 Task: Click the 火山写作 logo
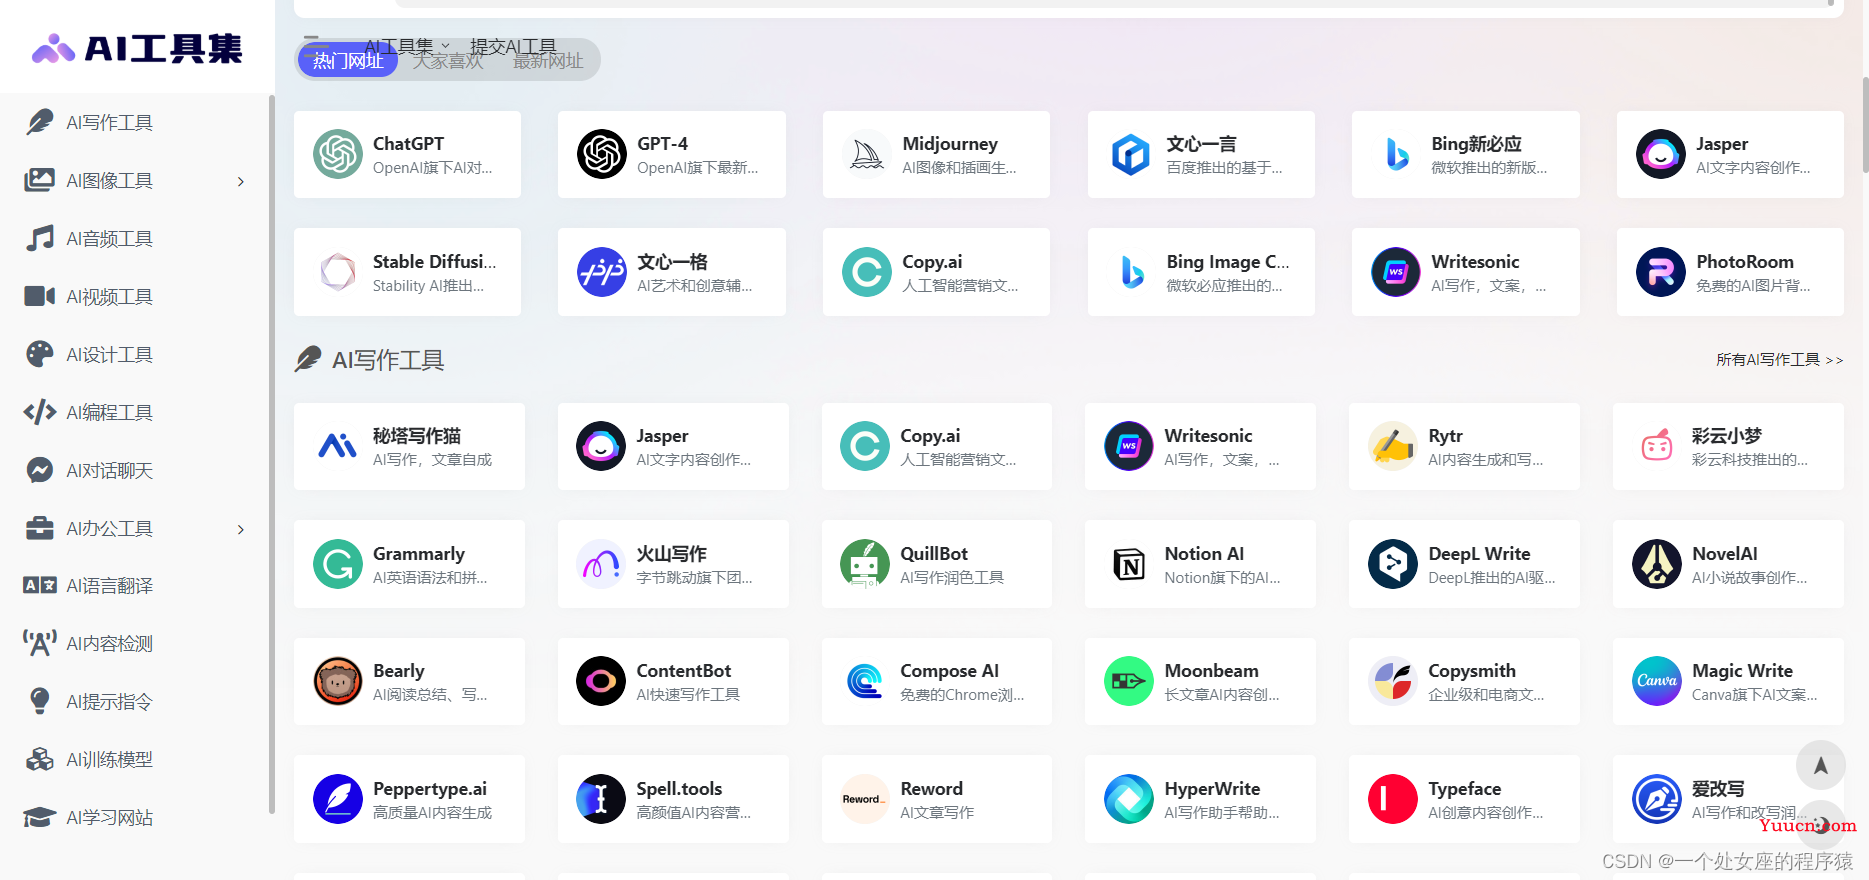point(601,564)
